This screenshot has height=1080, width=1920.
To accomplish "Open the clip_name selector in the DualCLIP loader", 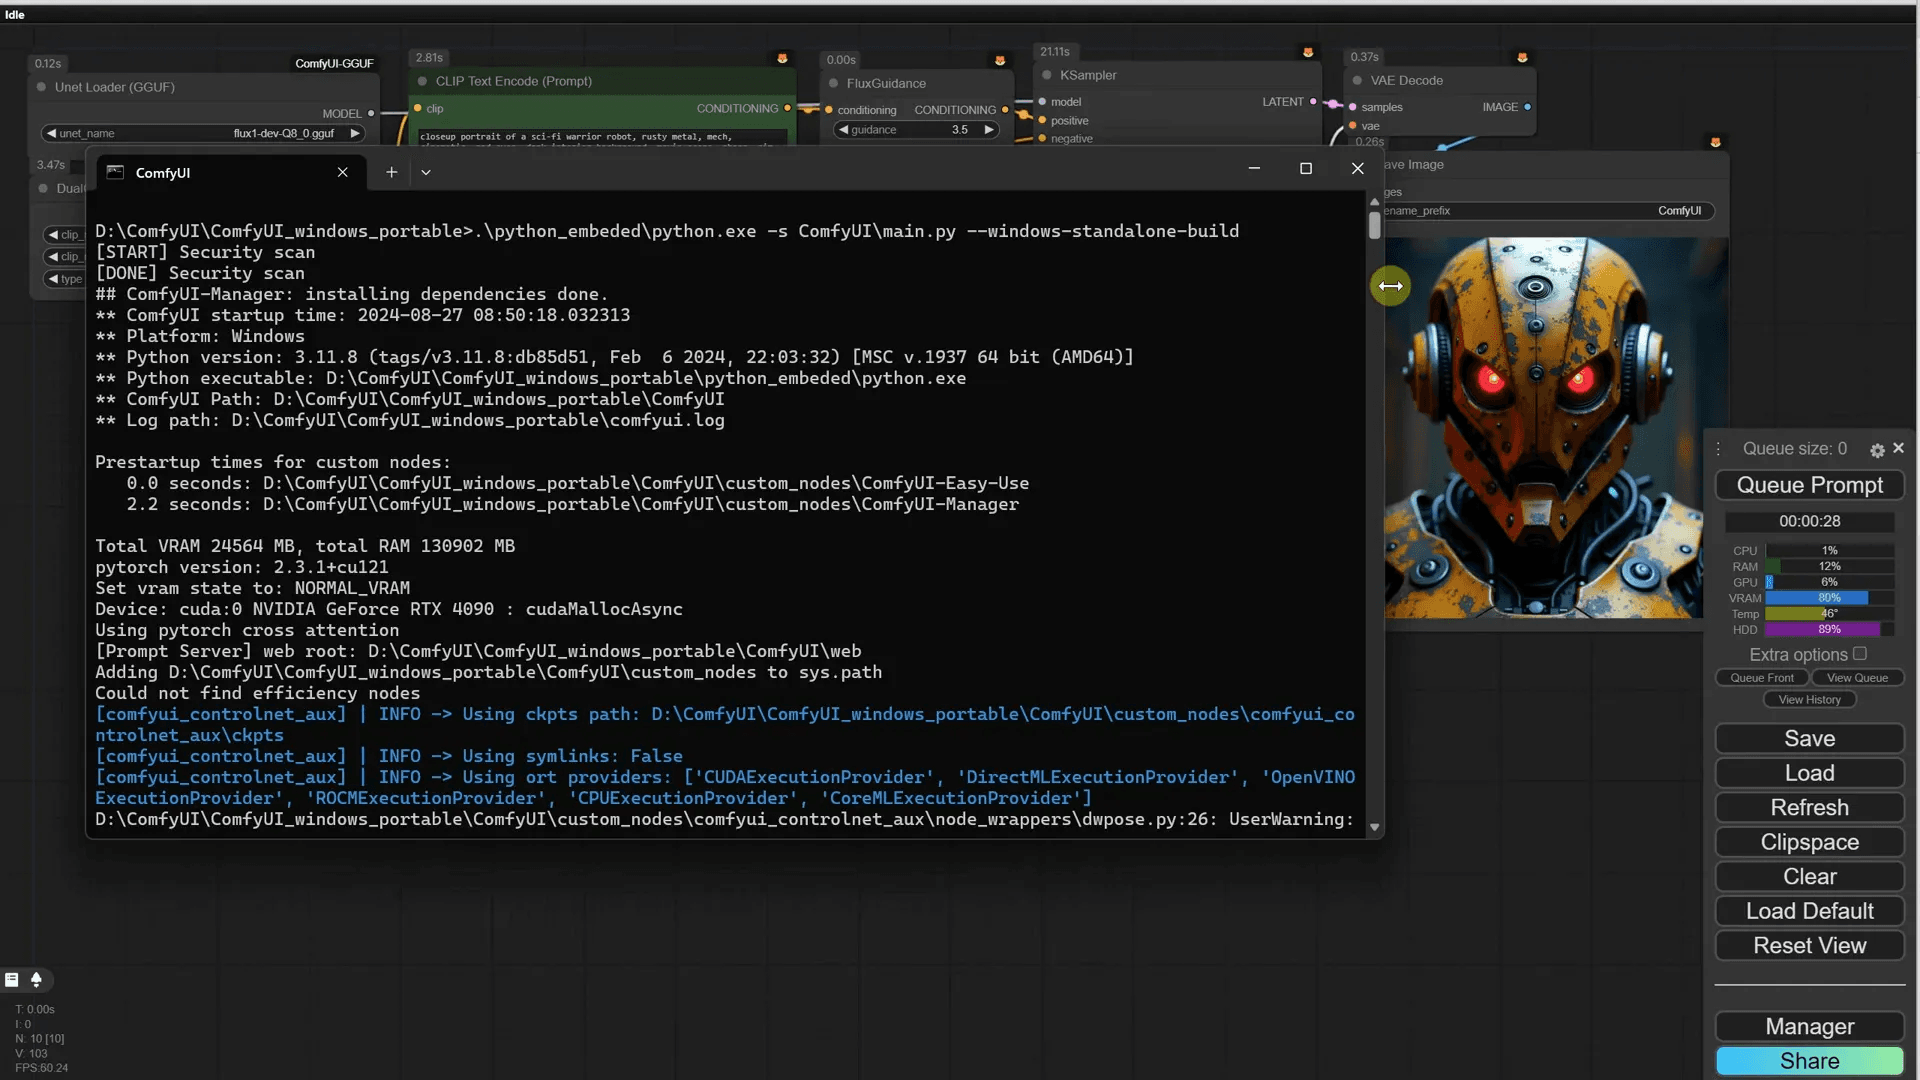I will pyautogui.click(x=65, y=234).
